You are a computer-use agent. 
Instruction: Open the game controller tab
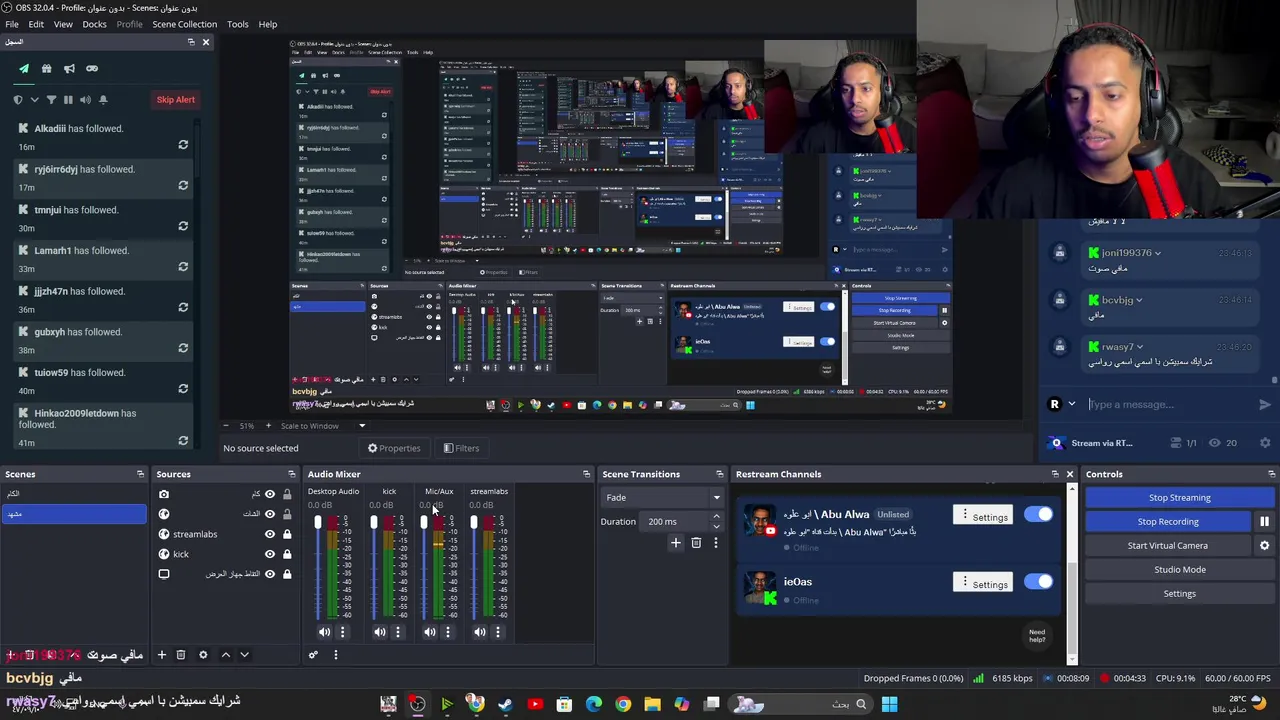(x=92, y=69)
